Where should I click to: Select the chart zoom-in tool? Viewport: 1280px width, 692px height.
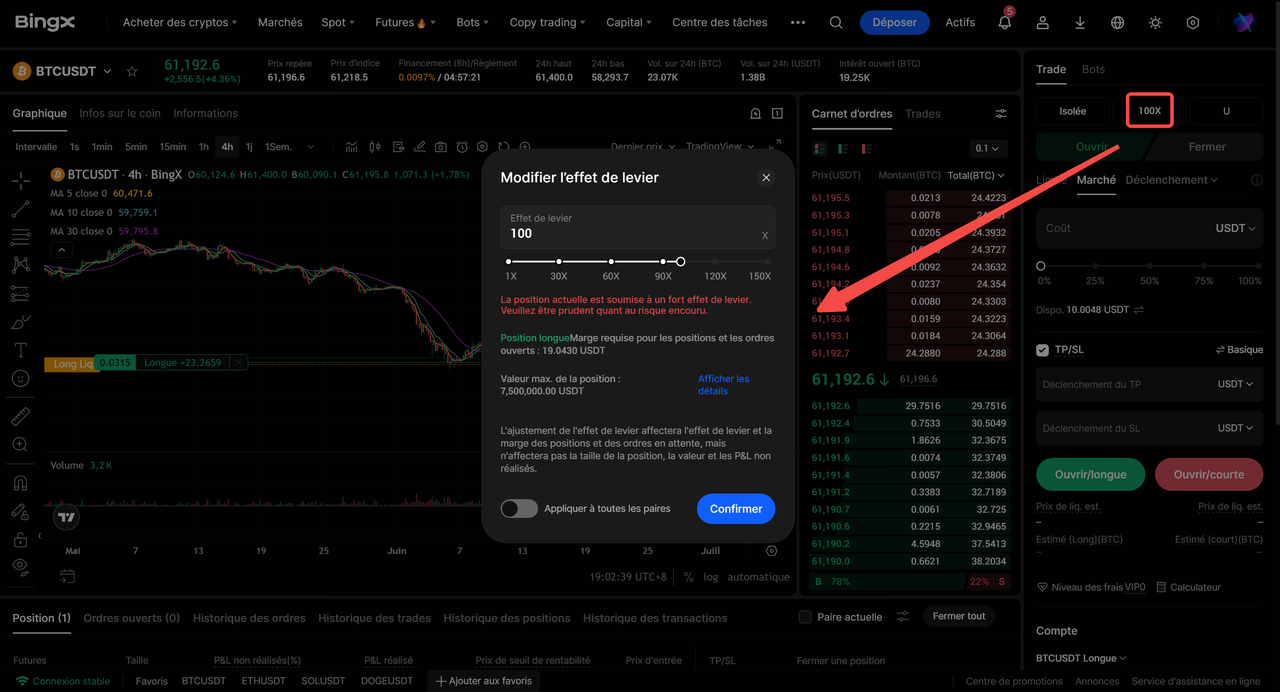pos(20,444)
